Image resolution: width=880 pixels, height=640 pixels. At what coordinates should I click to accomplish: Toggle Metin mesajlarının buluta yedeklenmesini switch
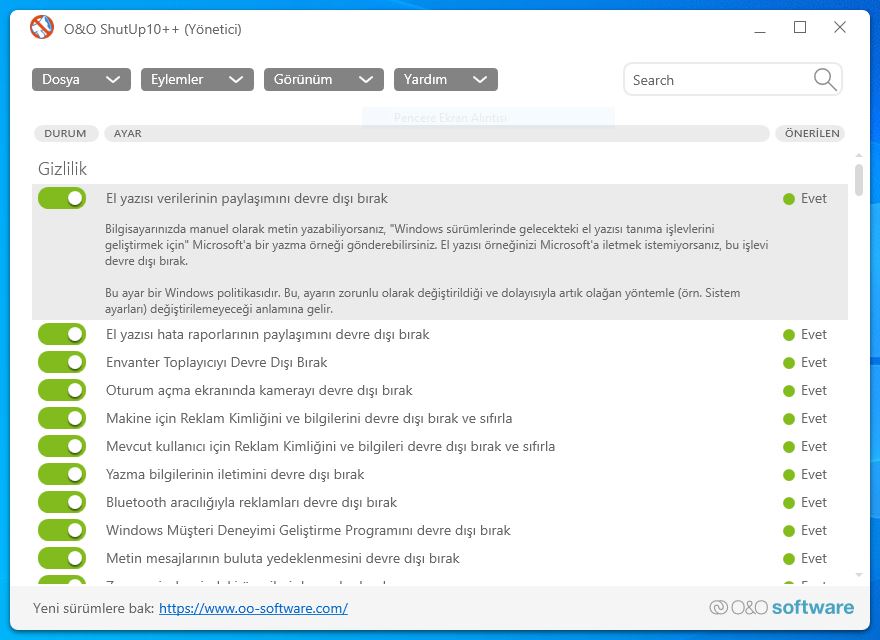pos(62,559)
